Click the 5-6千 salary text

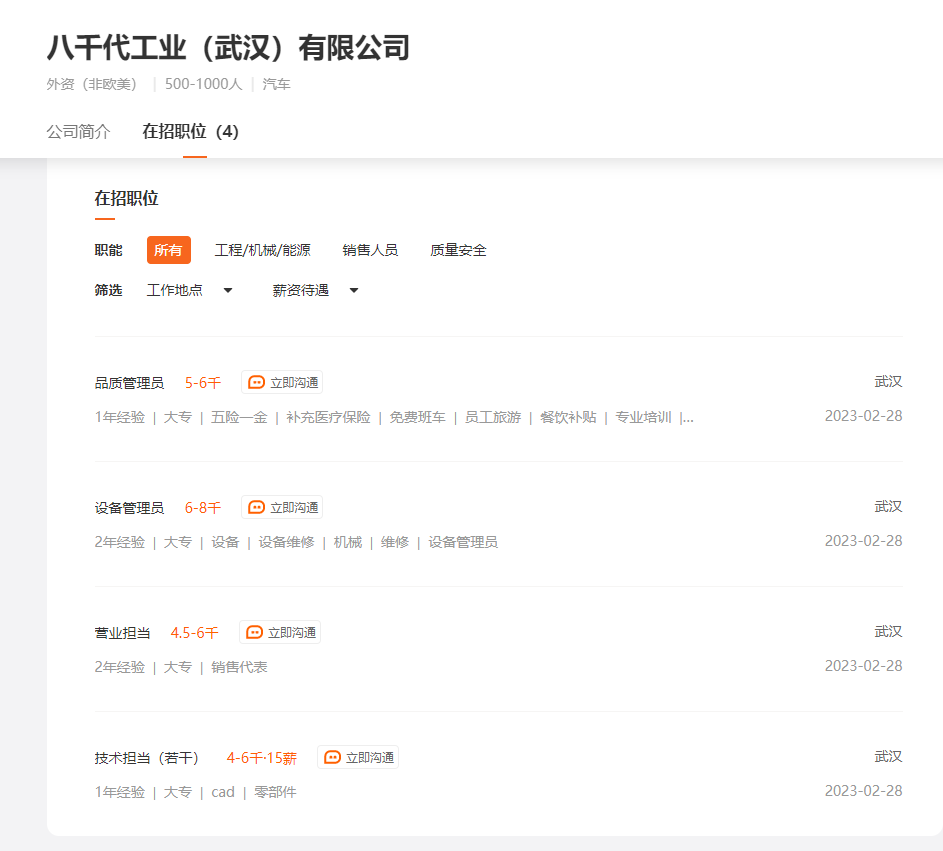203,383
